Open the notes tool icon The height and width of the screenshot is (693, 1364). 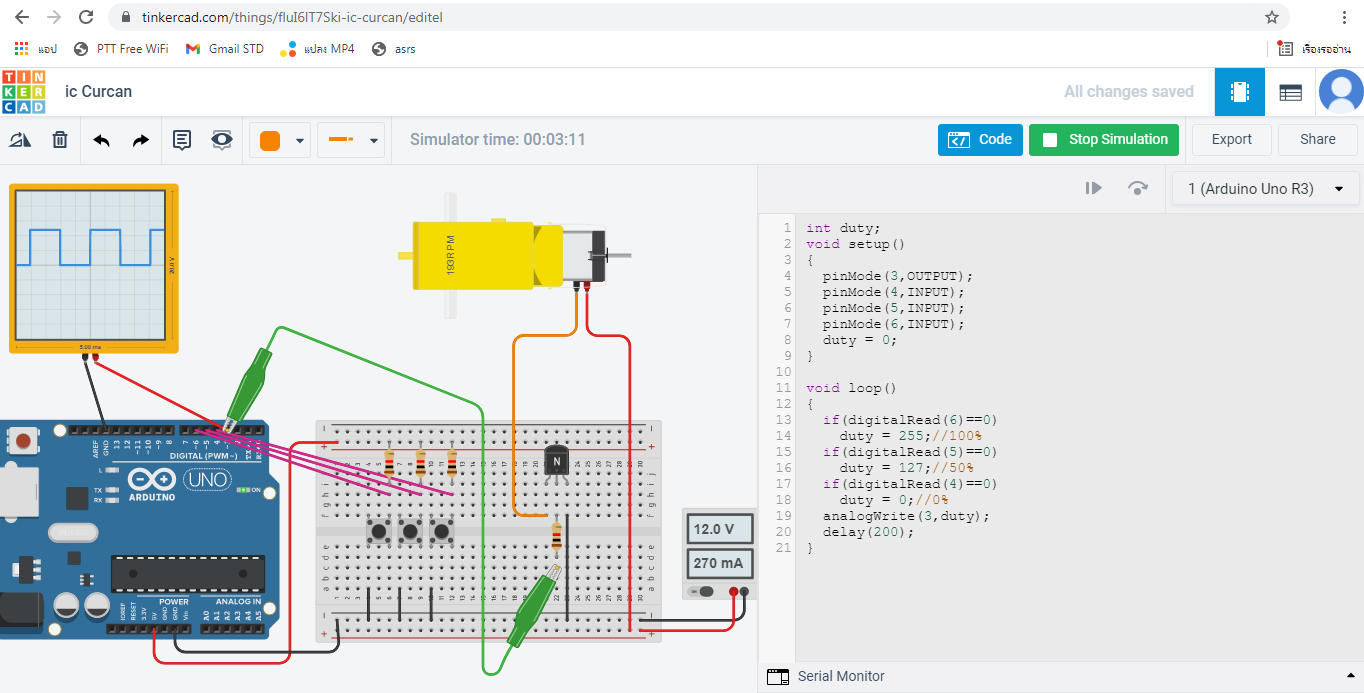point(182,140)
